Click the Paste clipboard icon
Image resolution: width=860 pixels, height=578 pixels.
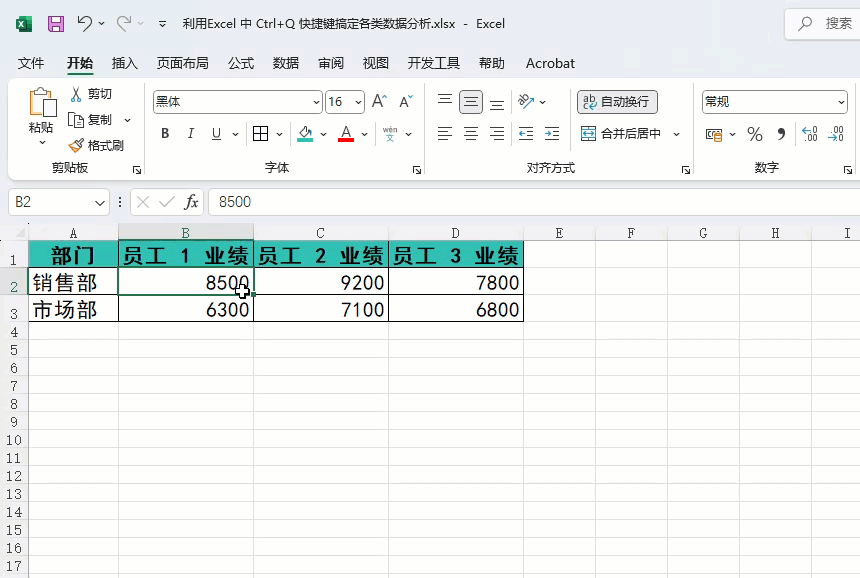[42, 103]
